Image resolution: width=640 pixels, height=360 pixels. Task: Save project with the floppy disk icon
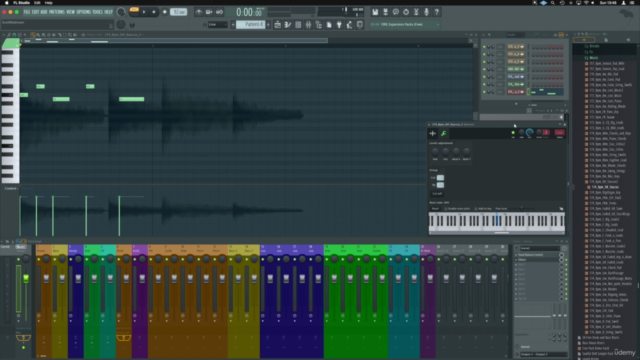375,12
